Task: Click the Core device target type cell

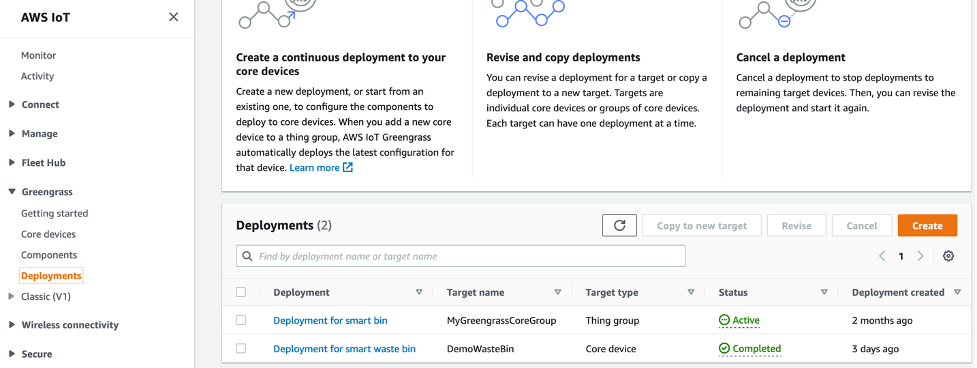Action: 611,348
